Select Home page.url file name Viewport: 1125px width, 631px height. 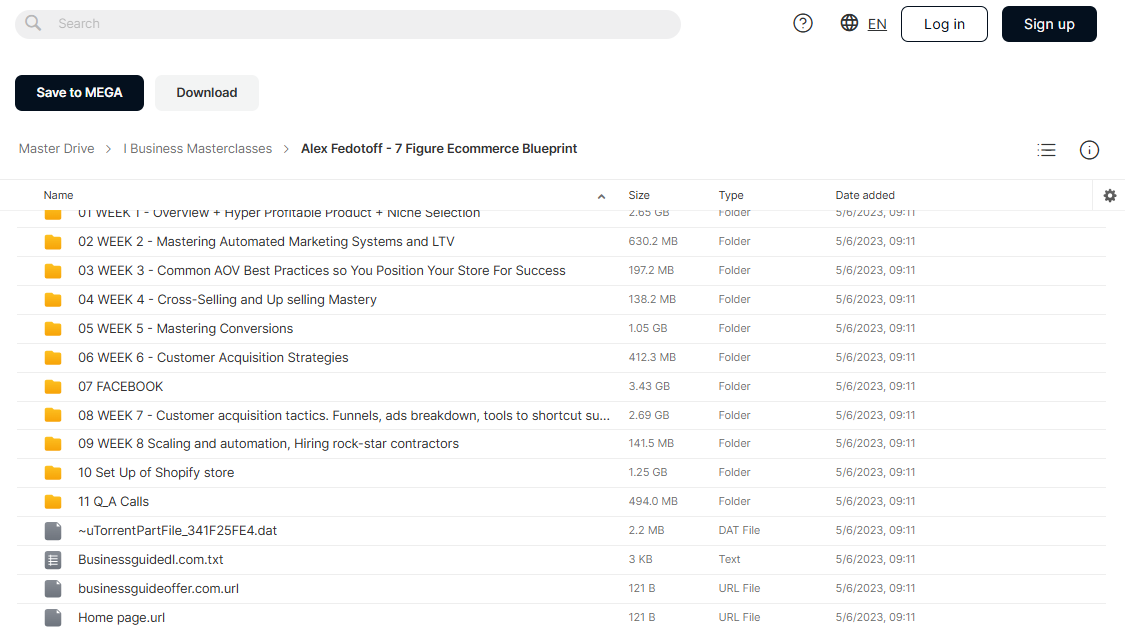pos(121,617)
